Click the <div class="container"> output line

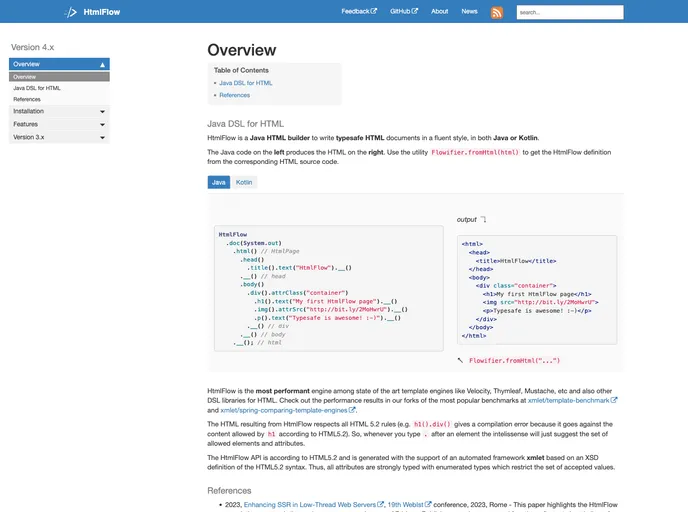516,286
